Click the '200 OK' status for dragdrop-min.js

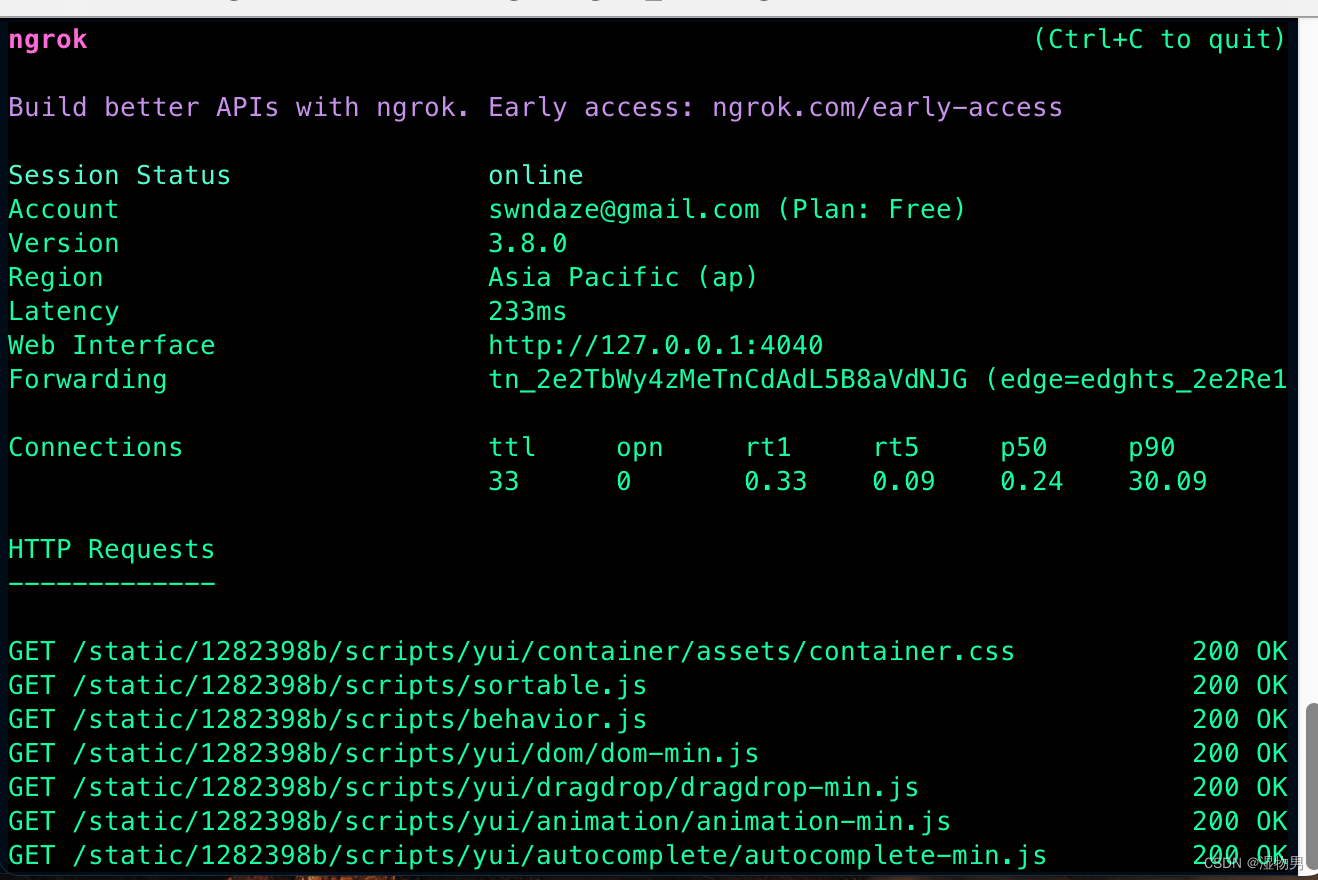pyautogui.click(x=1240, y=787)
